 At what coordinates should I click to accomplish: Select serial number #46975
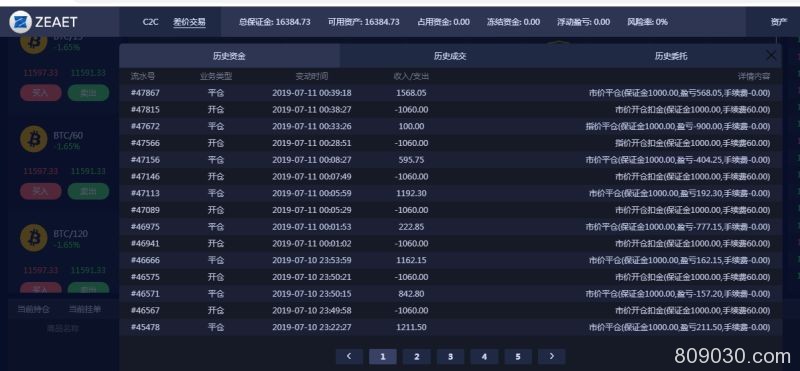[145, 227]
